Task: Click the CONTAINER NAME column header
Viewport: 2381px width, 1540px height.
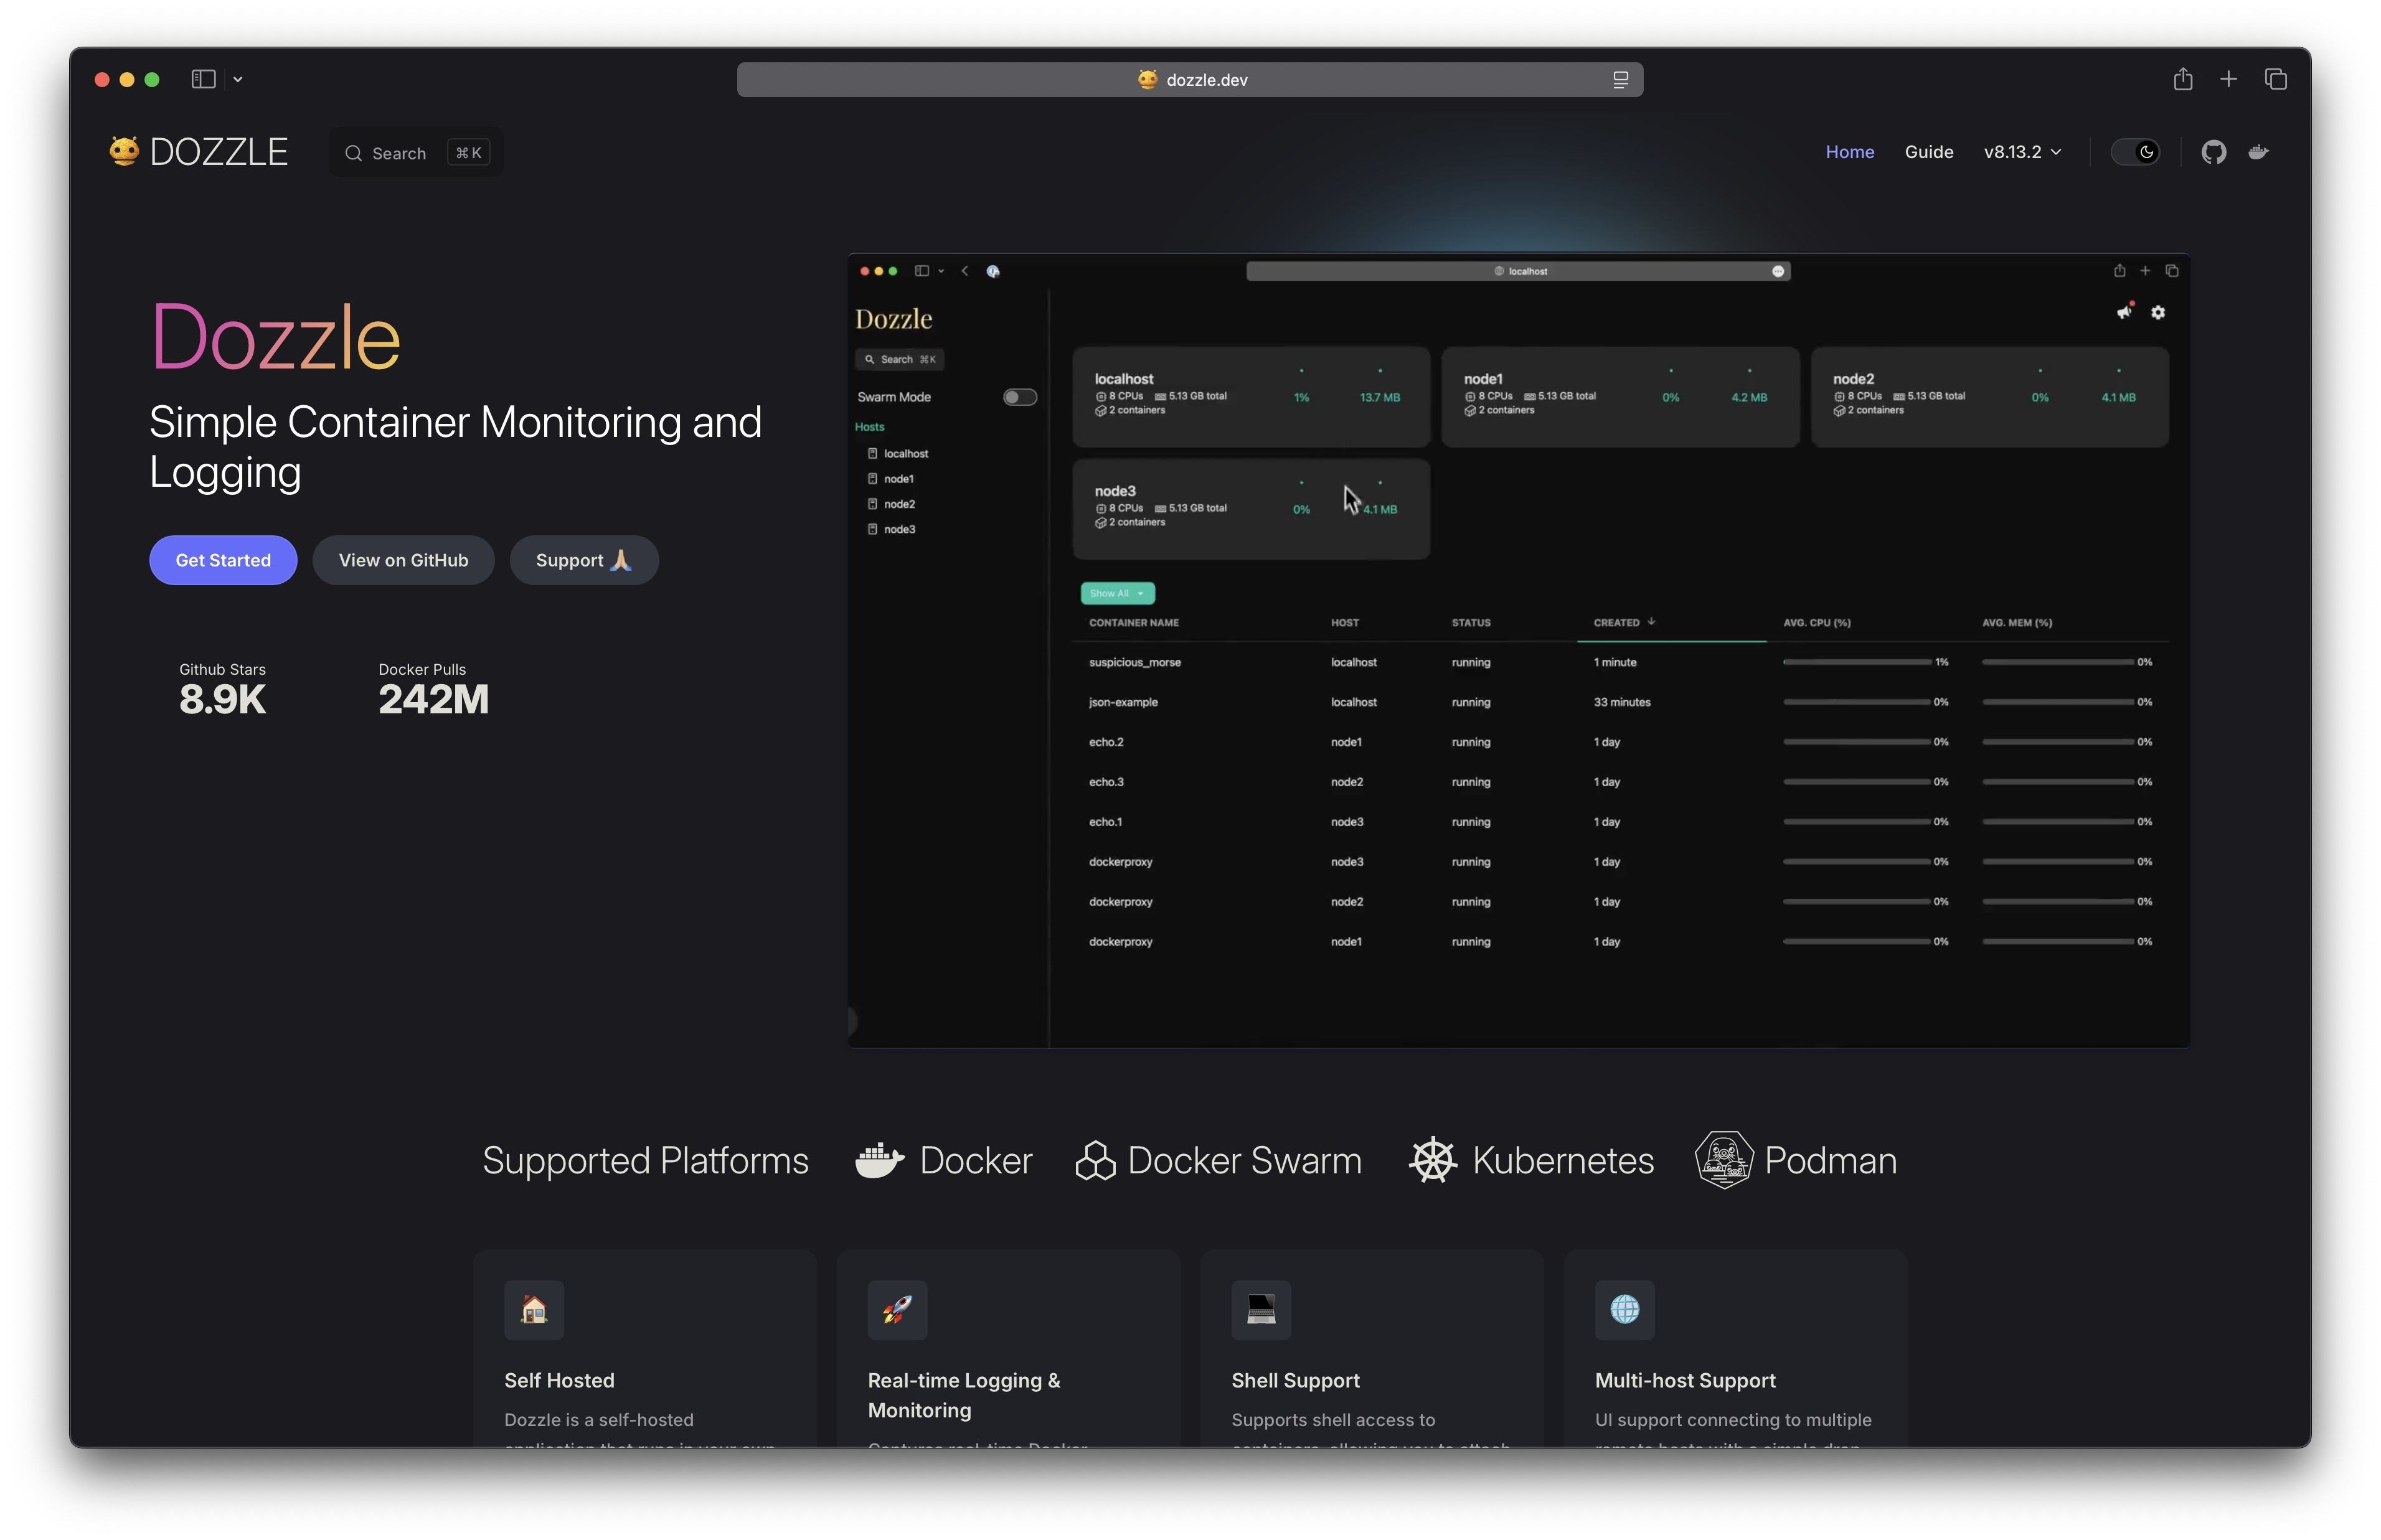Action: click(x=1133, y=623)
